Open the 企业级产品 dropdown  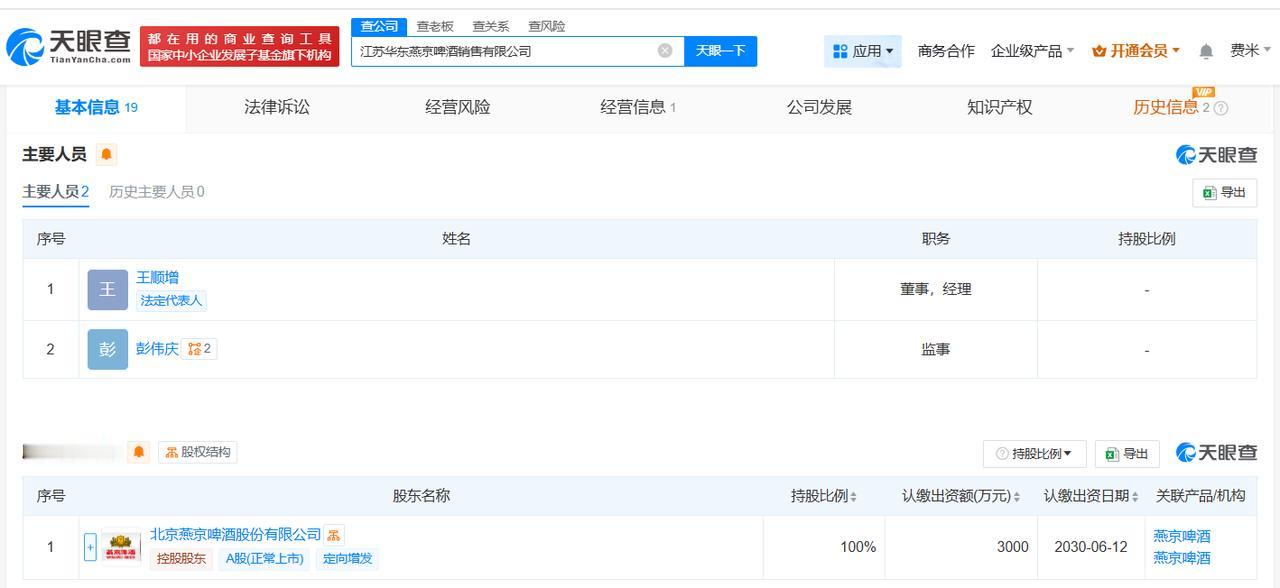tap(1032, 51)
